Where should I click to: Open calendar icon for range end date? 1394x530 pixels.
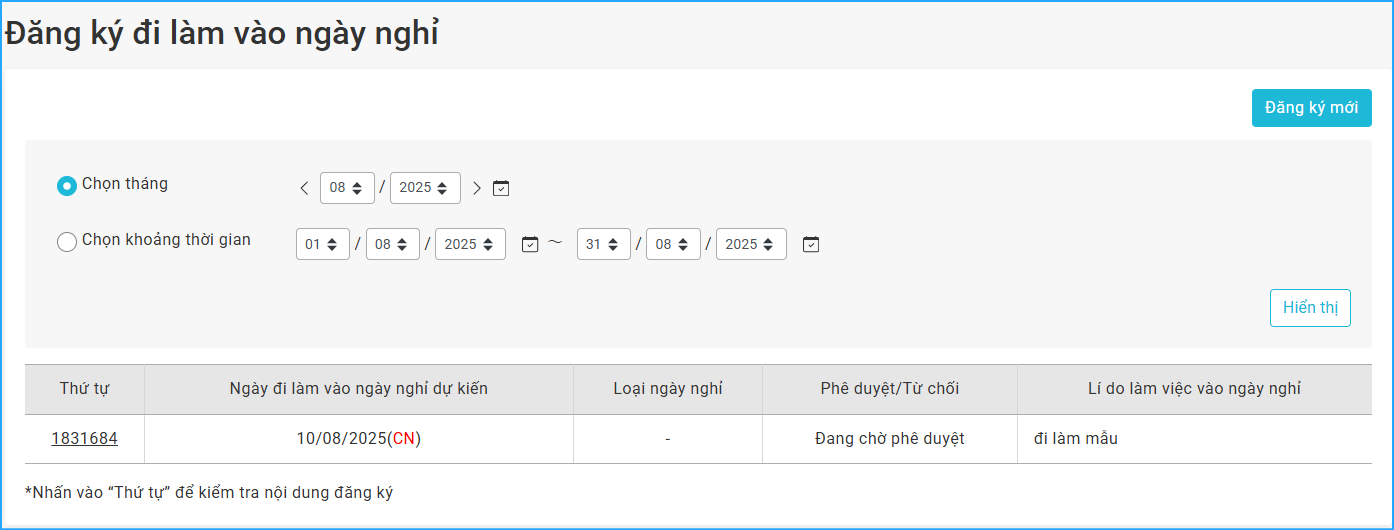point(811,244)
